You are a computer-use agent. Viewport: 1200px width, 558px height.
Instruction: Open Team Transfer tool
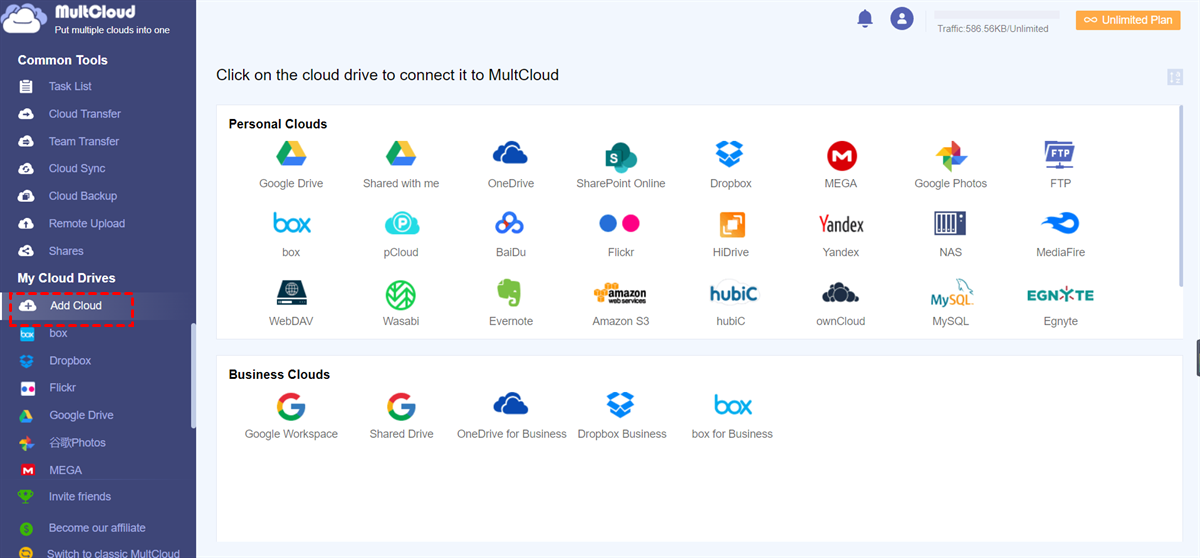pos(84,142)
